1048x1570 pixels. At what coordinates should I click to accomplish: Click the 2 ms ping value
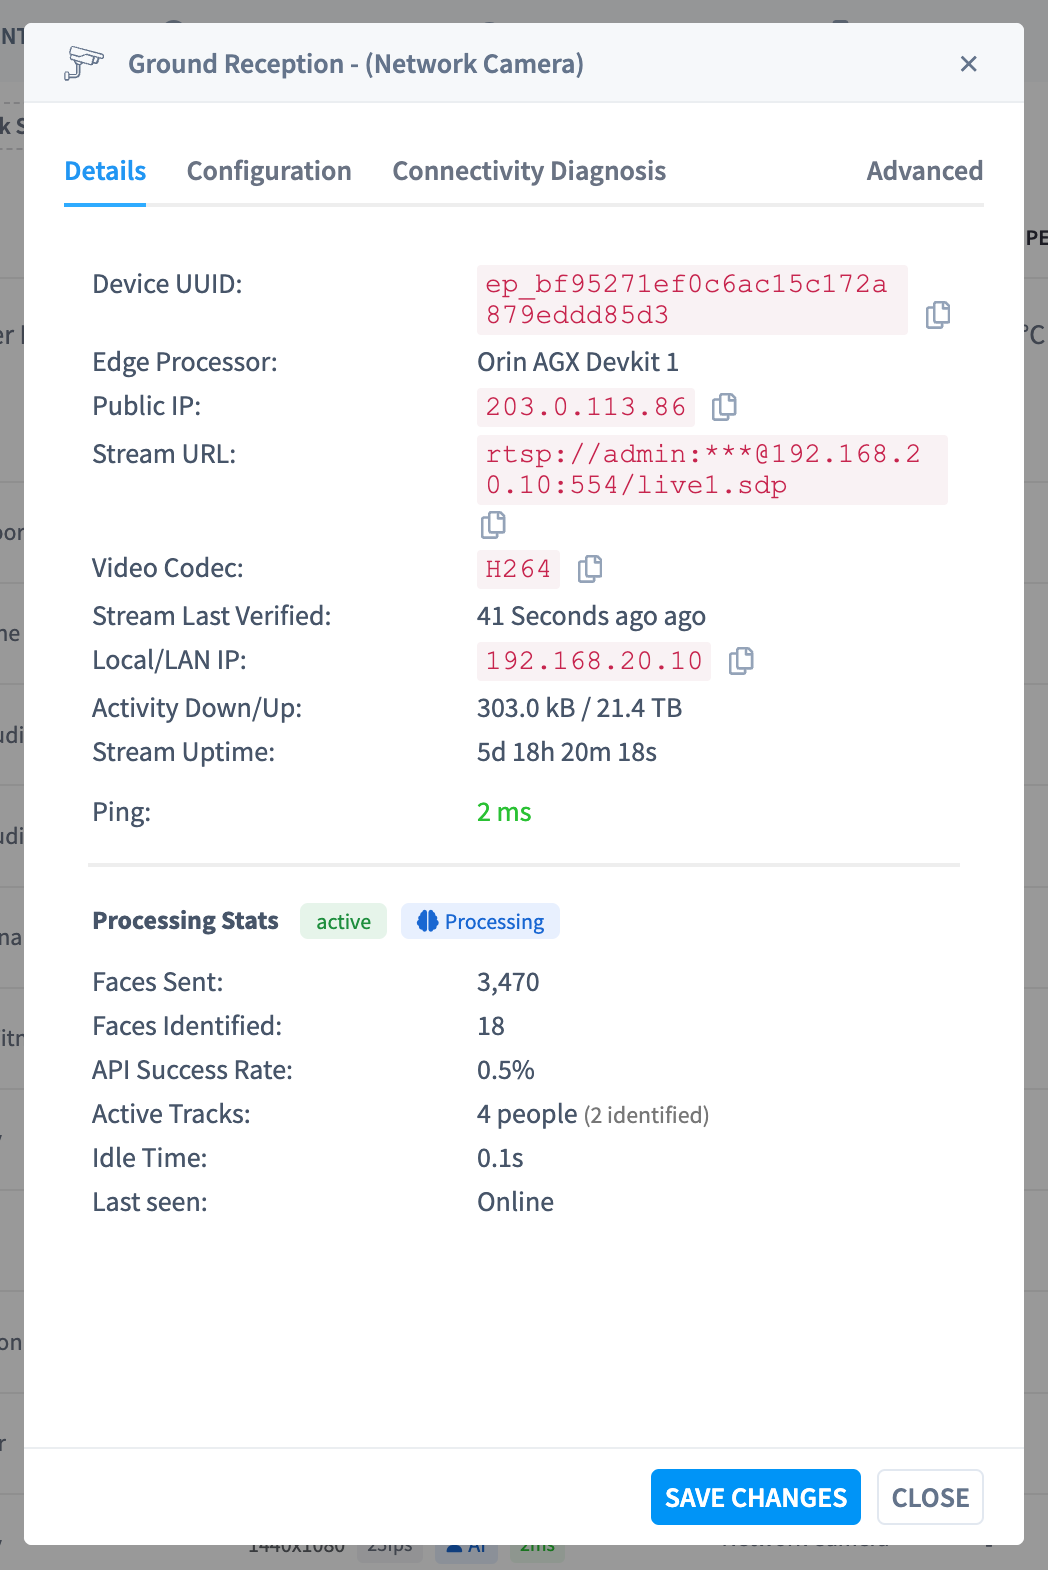(504, 812)
